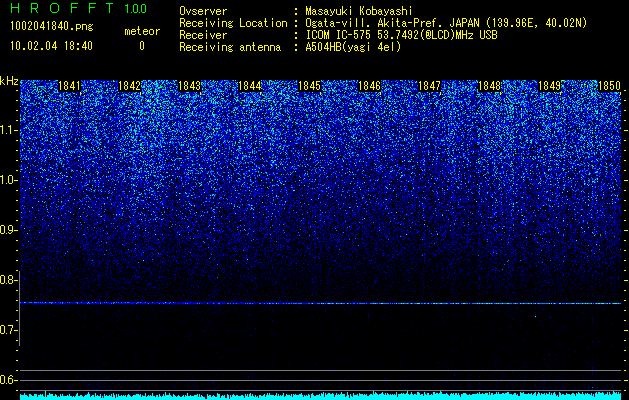Click the 1843 time marker
Image resolution: width=629 pixels, height=400 pixels.
(189, 86)
